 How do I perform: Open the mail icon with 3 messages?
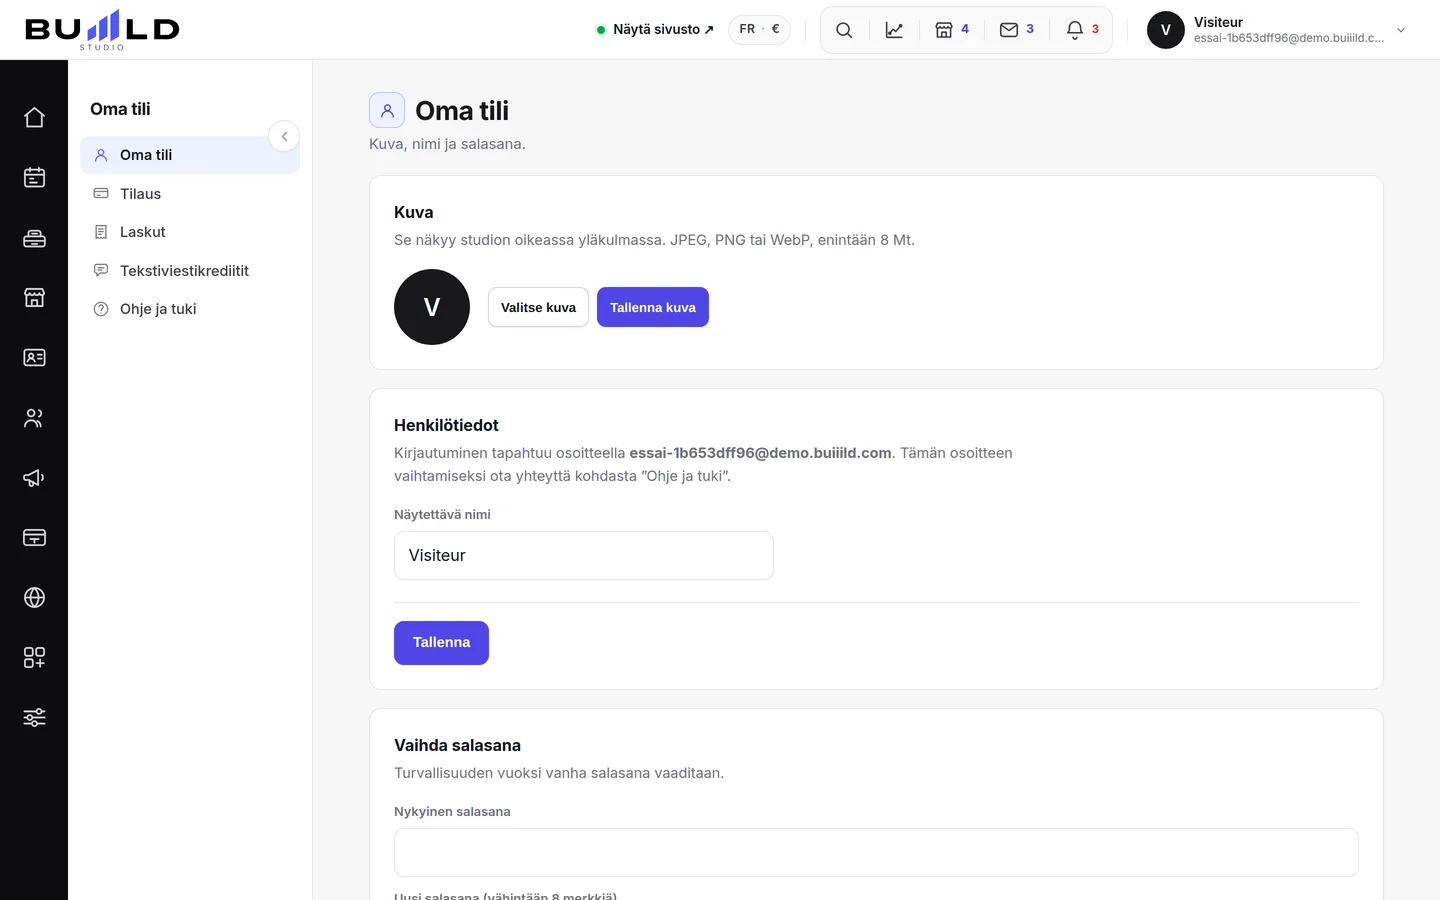click(x=1016, y=30)
